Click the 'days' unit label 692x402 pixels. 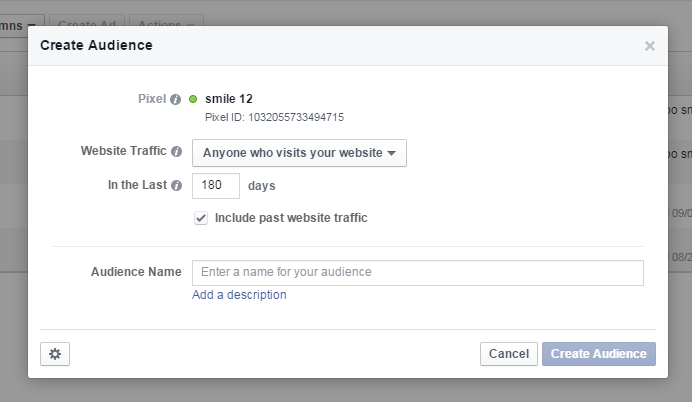(x=261, y=186)
